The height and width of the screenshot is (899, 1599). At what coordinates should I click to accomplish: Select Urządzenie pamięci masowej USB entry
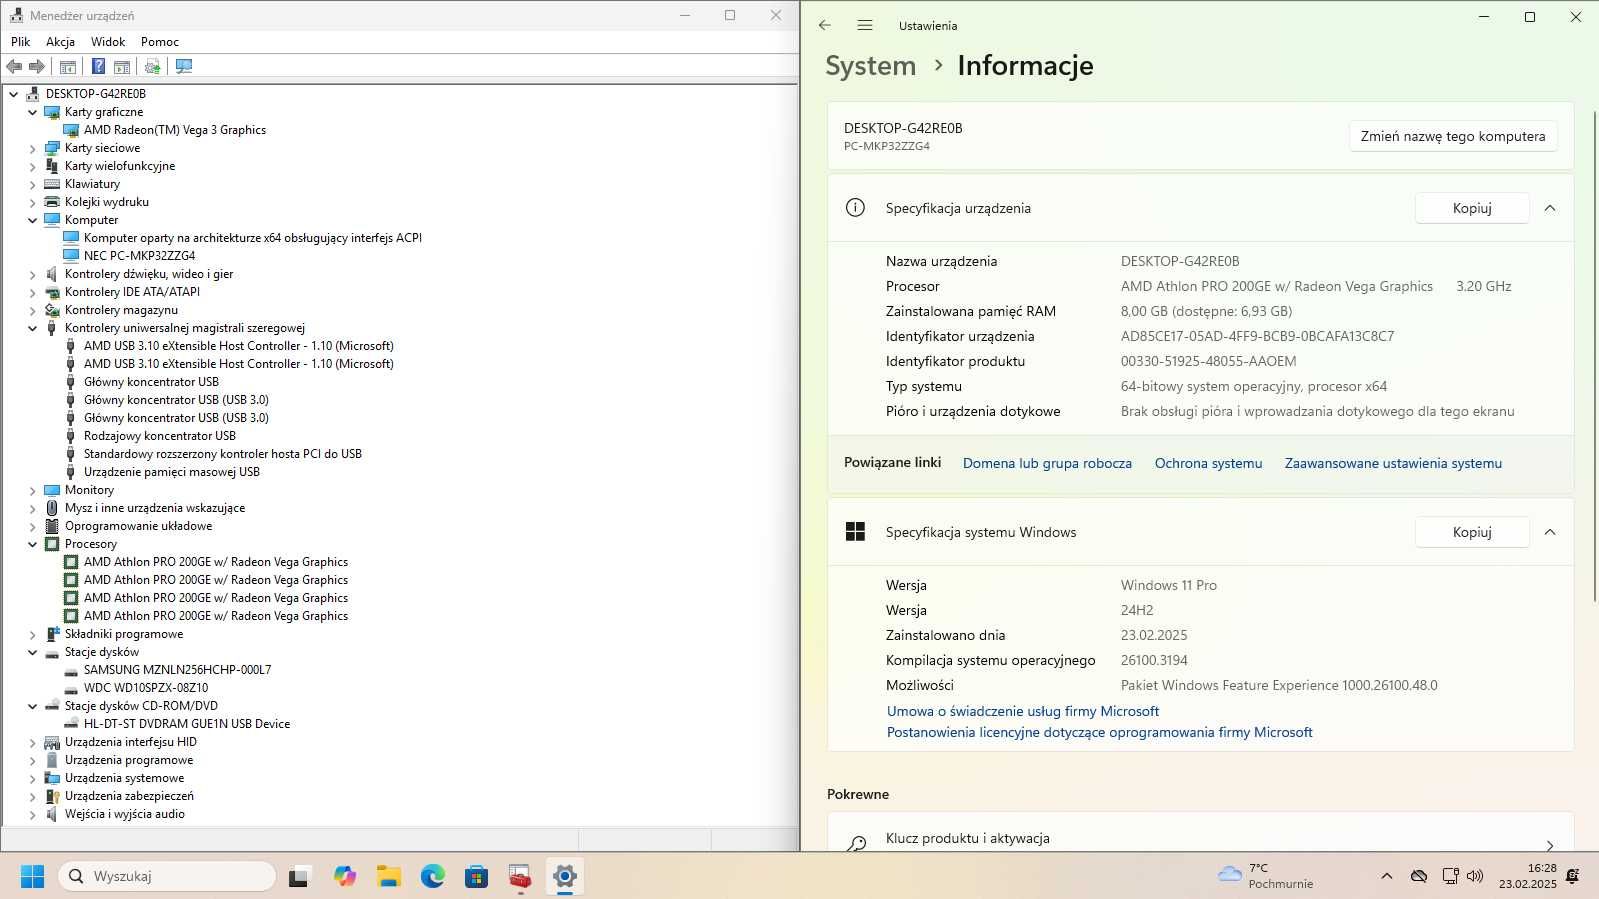pos(172,472)
